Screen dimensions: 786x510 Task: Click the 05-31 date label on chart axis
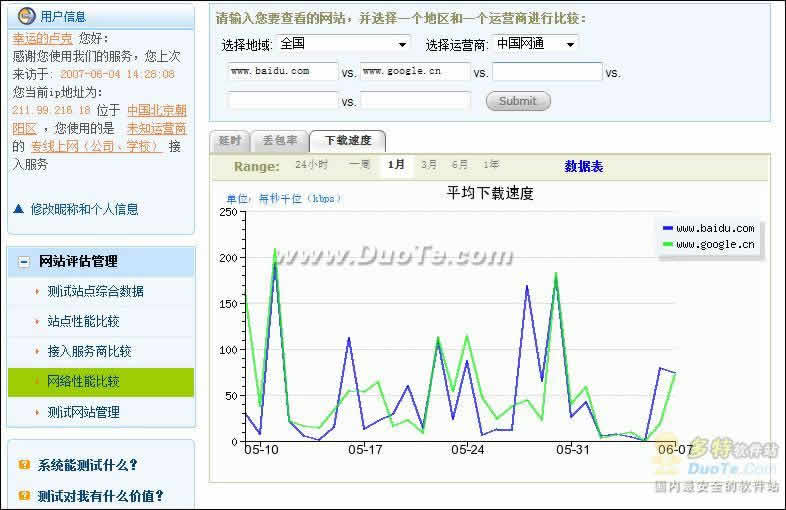[x=573, y=450]
